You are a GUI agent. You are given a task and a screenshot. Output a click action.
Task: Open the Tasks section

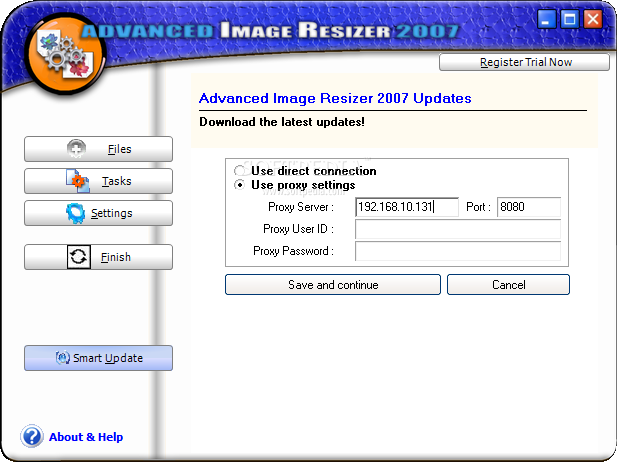point(98,181)
